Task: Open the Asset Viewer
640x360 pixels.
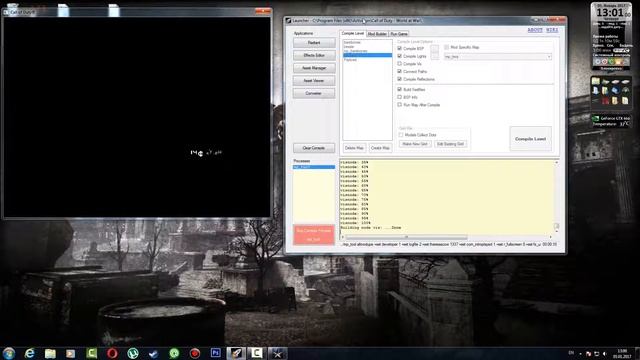Action: (x=314, y=81)
